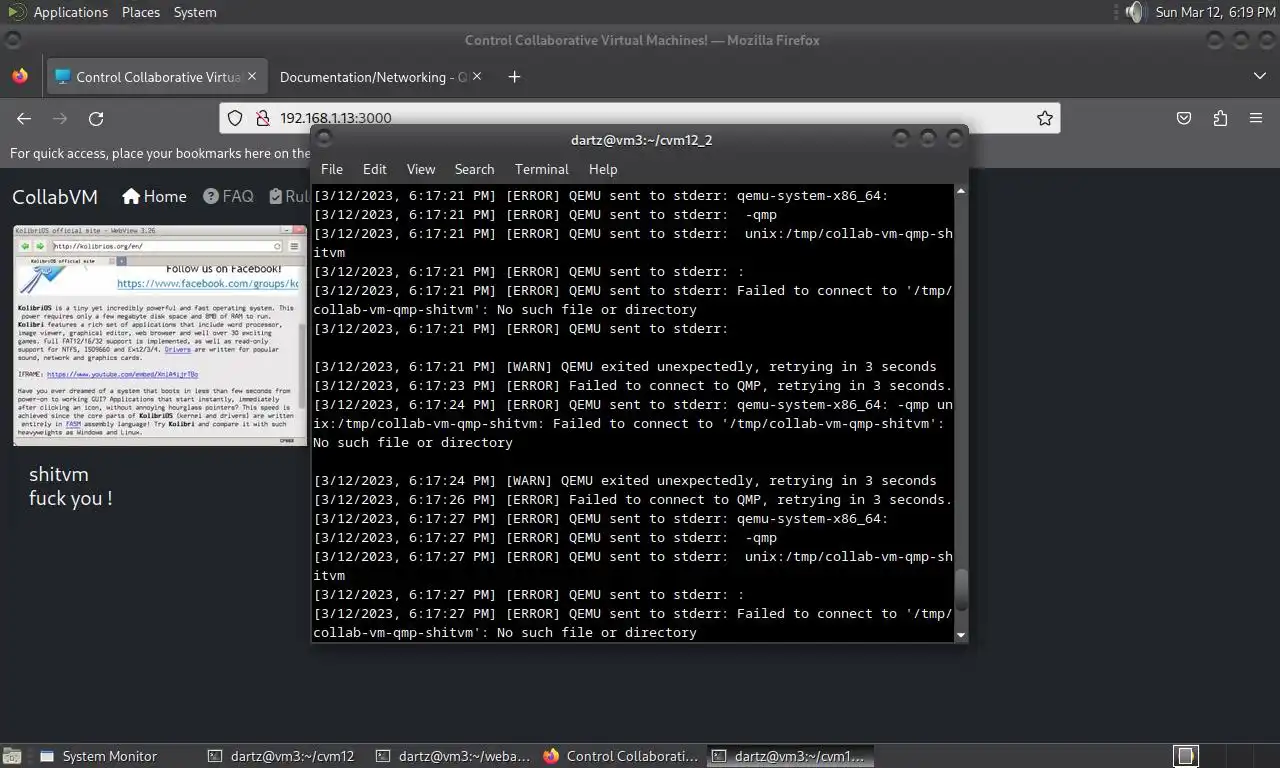
Task: Click the address bar showing 192.168.1.13:3000
Action: pos(640,118)
